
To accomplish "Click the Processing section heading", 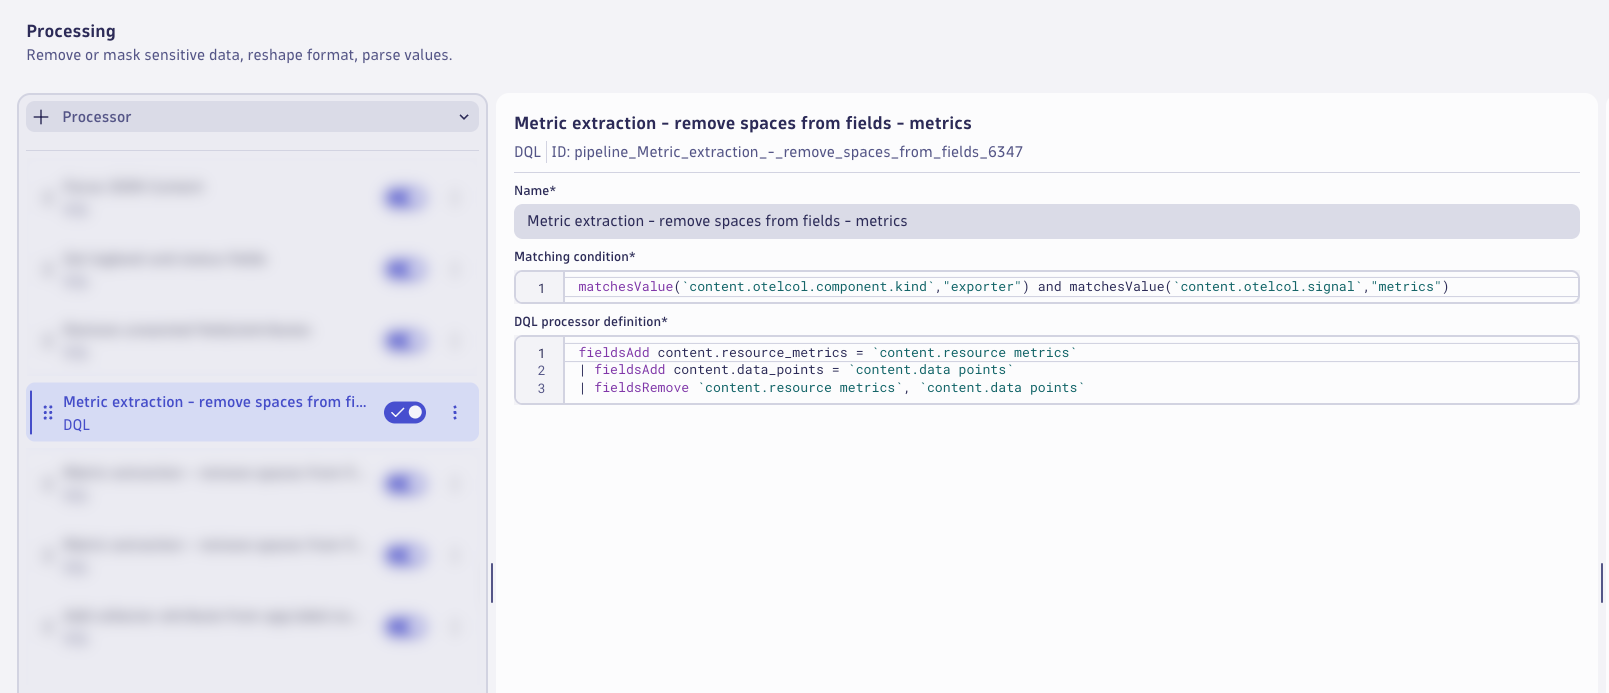I will coord(71,31).
